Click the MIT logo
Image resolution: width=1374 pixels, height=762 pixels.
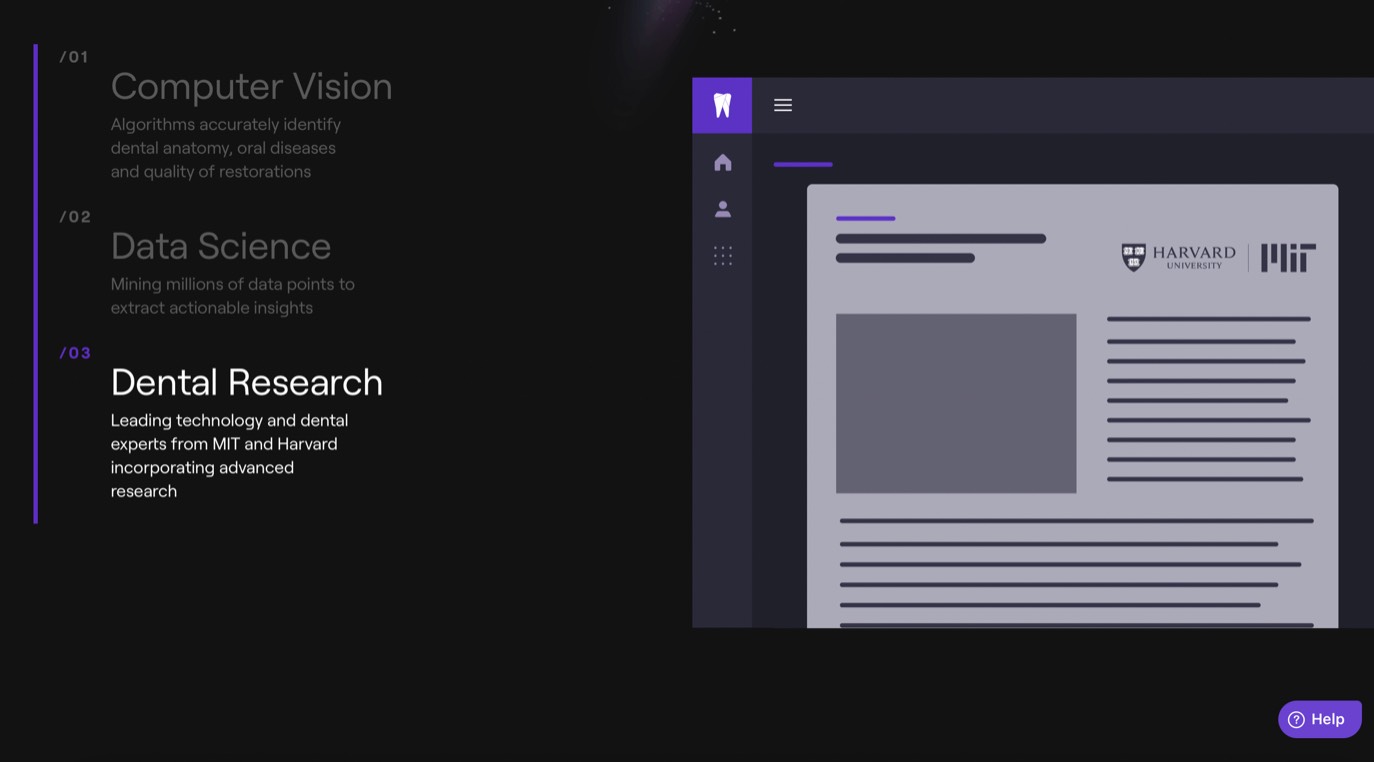(x=1288, y=258)
